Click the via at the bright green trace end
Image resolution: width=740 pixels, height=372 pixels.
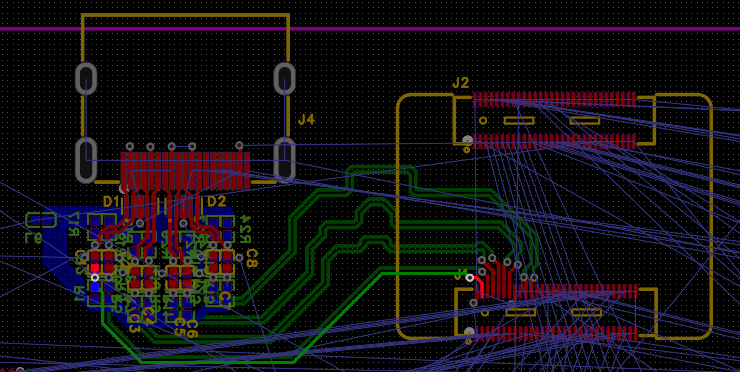(x=470, y=278)
